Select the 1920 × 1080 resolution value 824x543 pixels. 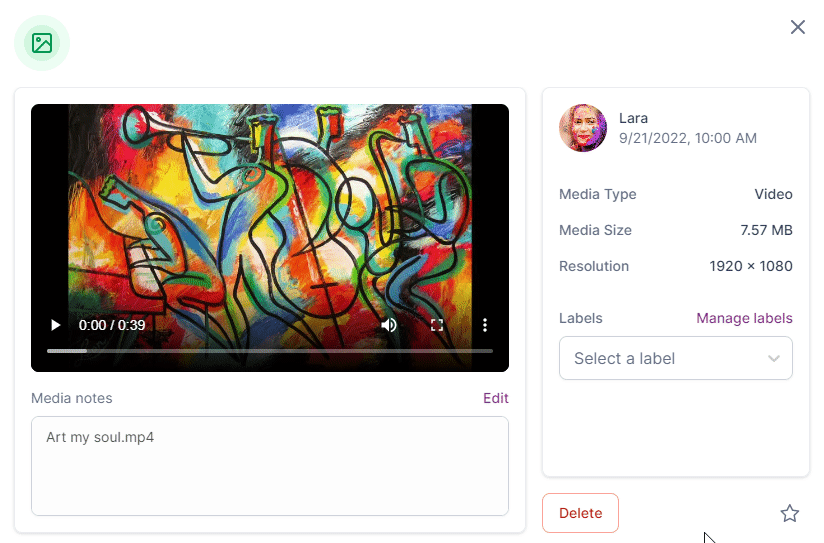[x=751, y=266]
